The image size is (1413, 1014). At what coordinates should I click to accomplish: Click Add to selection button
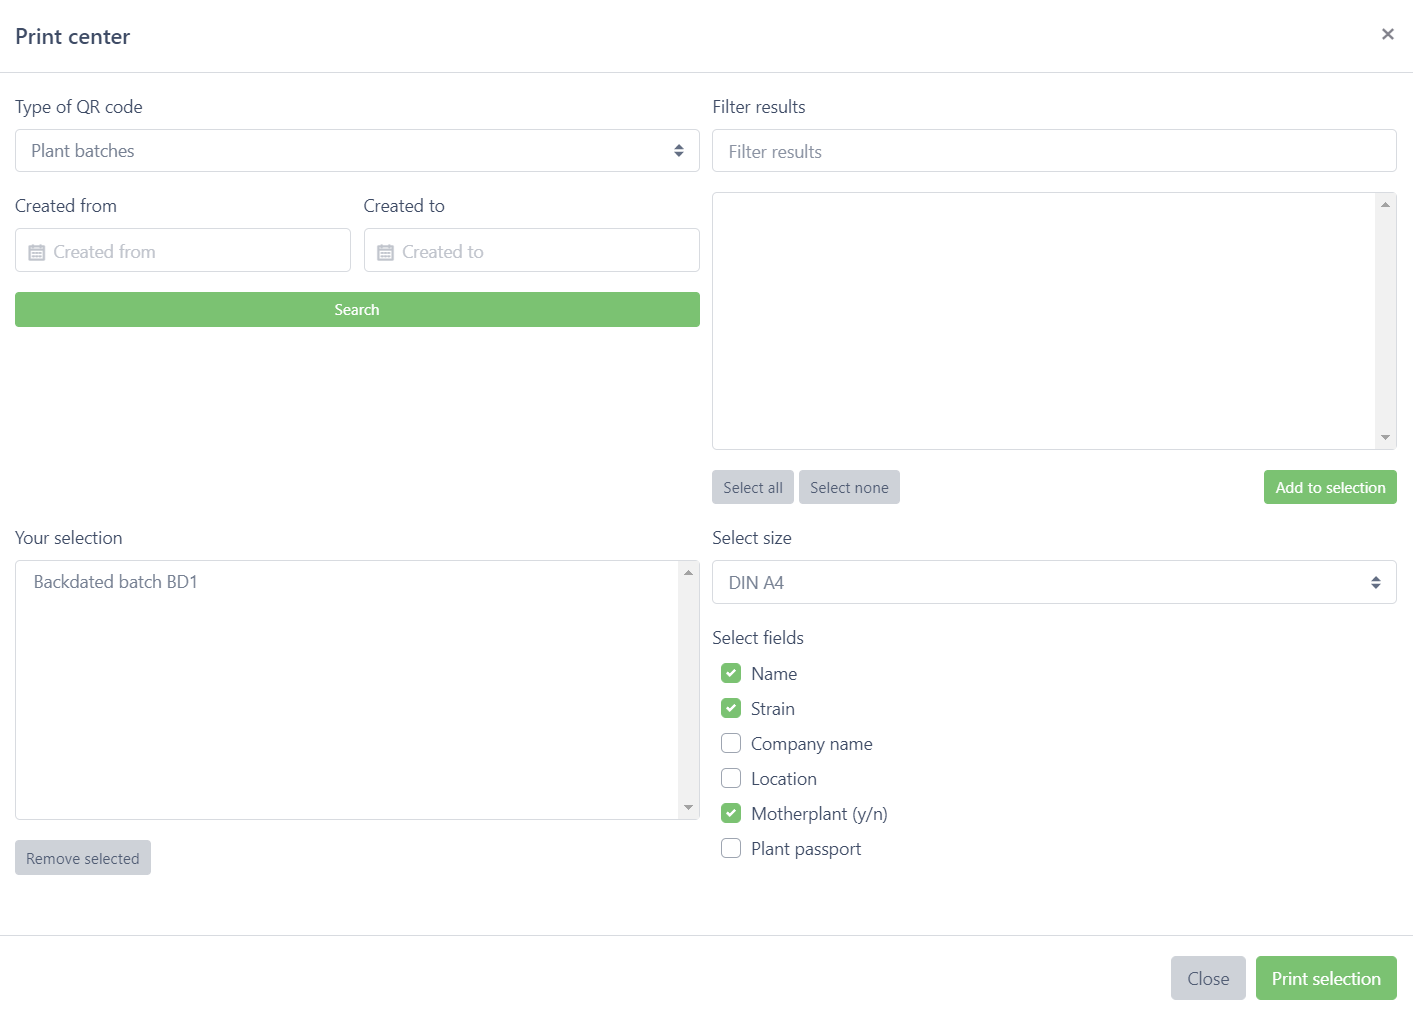(x=1329, y=488)
